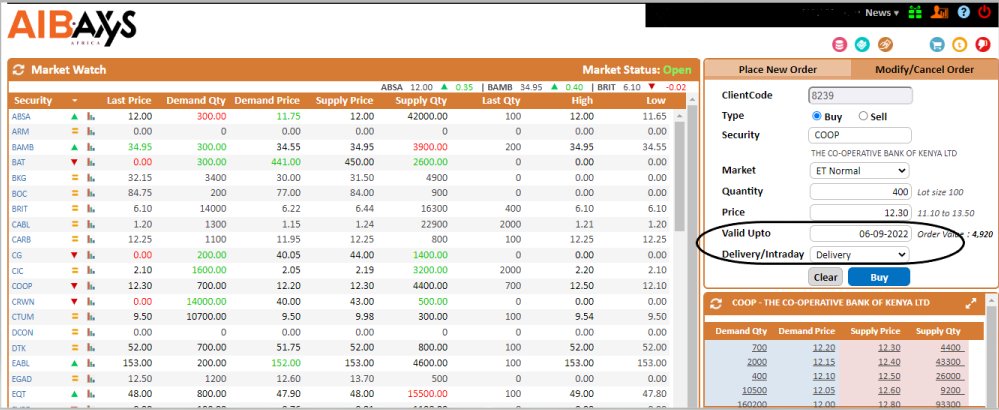
Task: Open the chart icon for CARB
Action: [91, 239]
